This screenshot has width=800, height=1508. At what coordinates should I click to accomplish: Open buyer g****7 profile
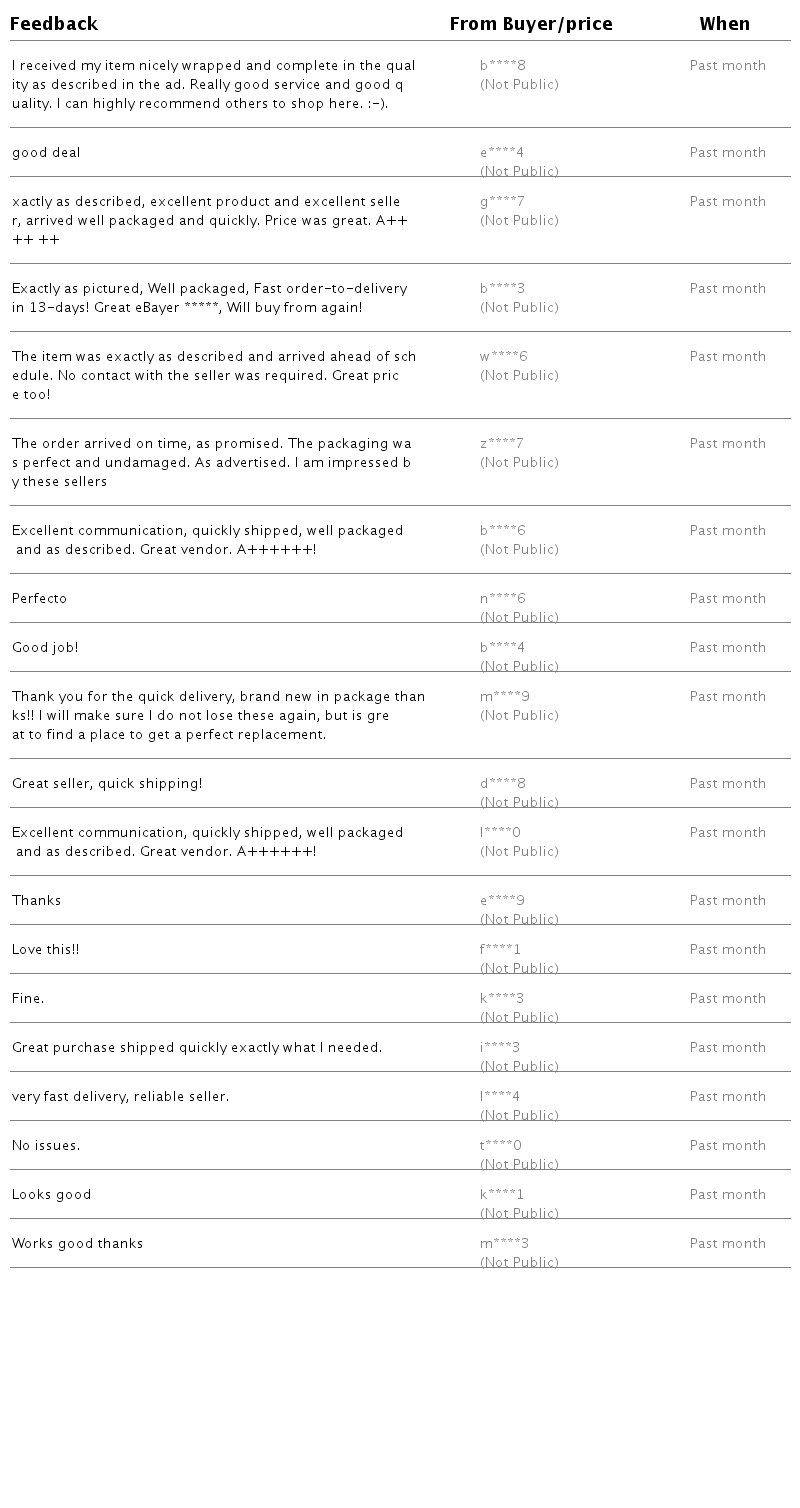coord(502,202)
